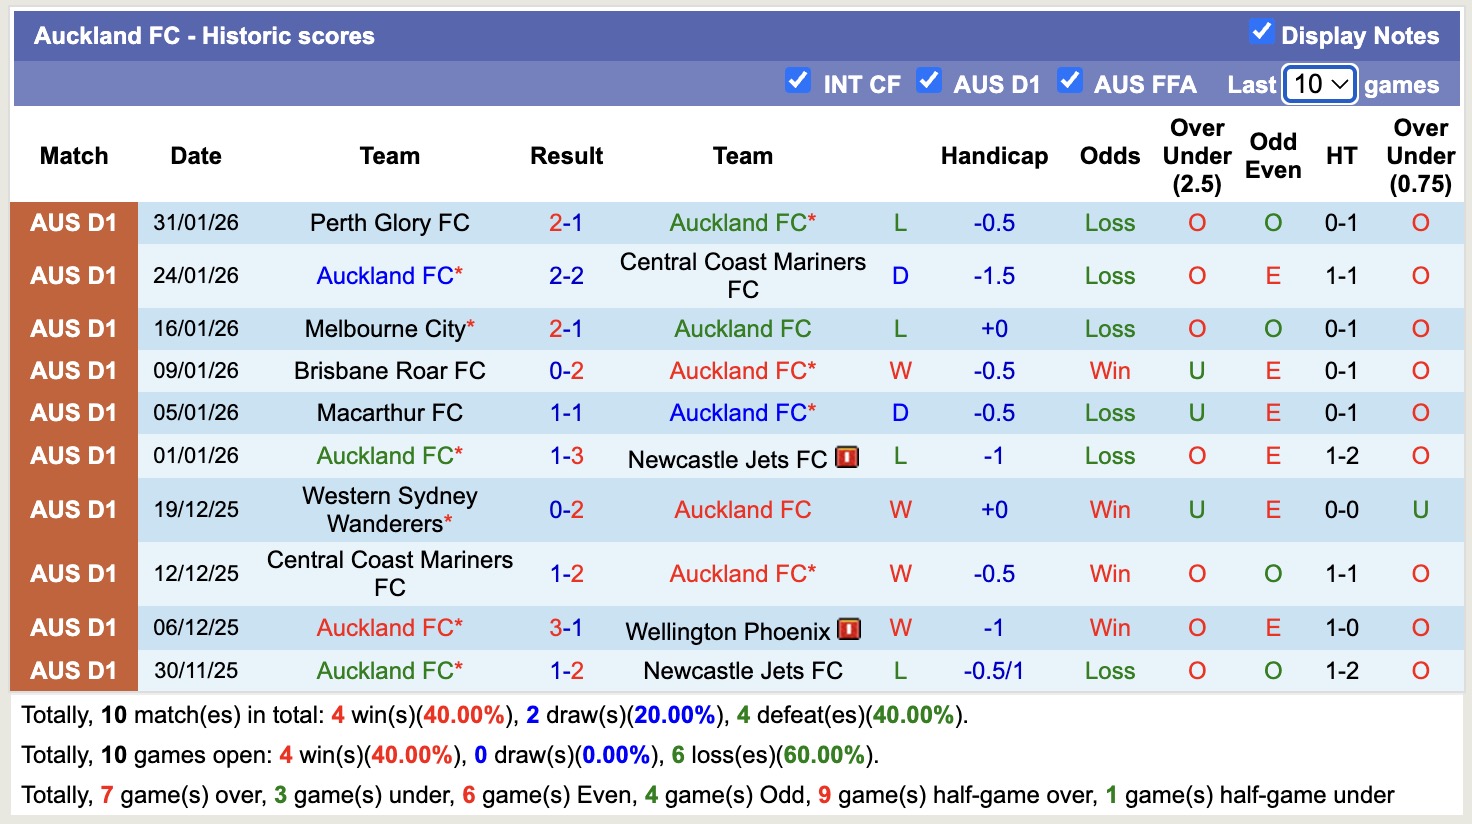Open Perth Glory FC team page
The width and height of the screenshot is (1472, 824).
pyautogui.click(x=389, y=222)
